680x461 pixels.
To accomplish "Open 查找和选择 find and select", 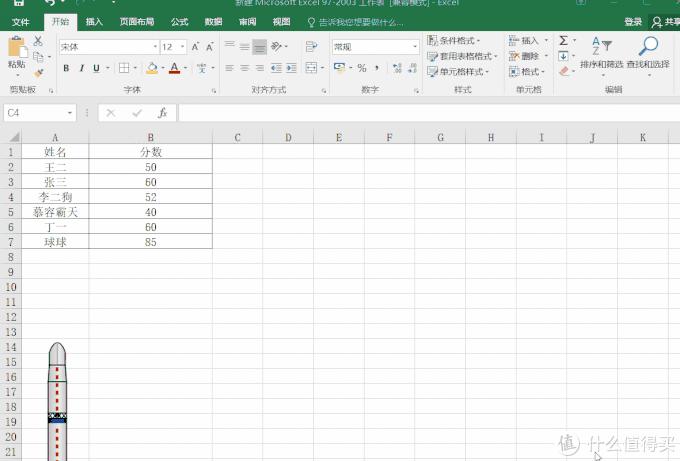I will [x=648, y=55].
